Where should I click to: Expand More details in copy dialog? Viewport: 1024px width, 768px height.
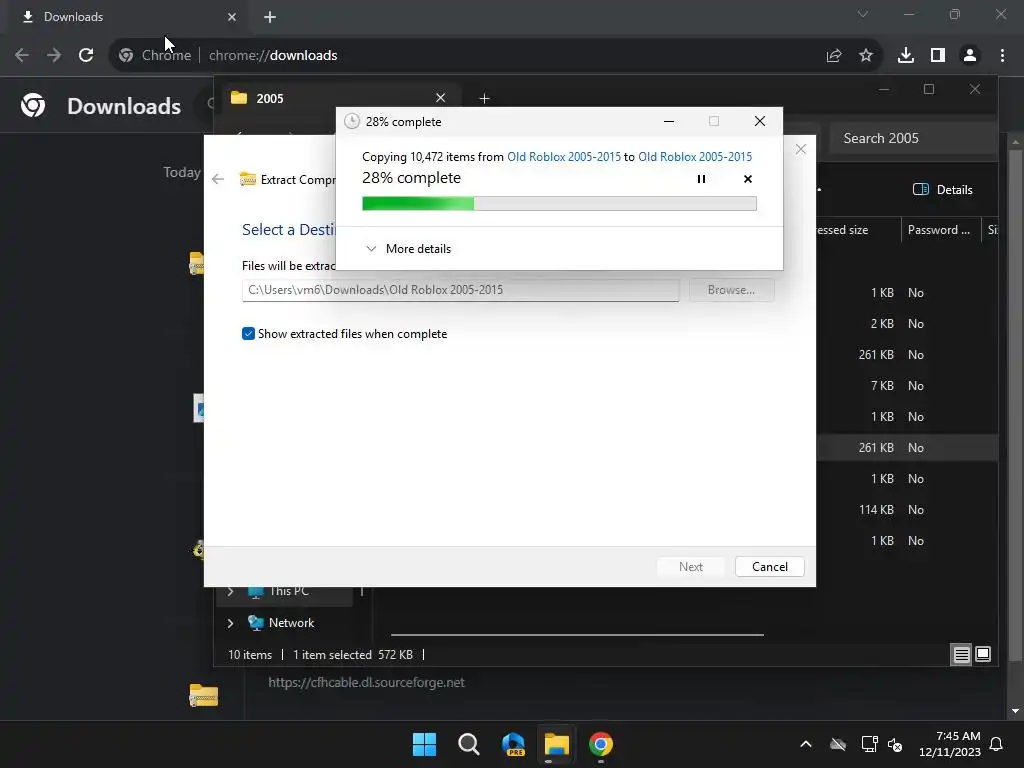tap(408, 249)
